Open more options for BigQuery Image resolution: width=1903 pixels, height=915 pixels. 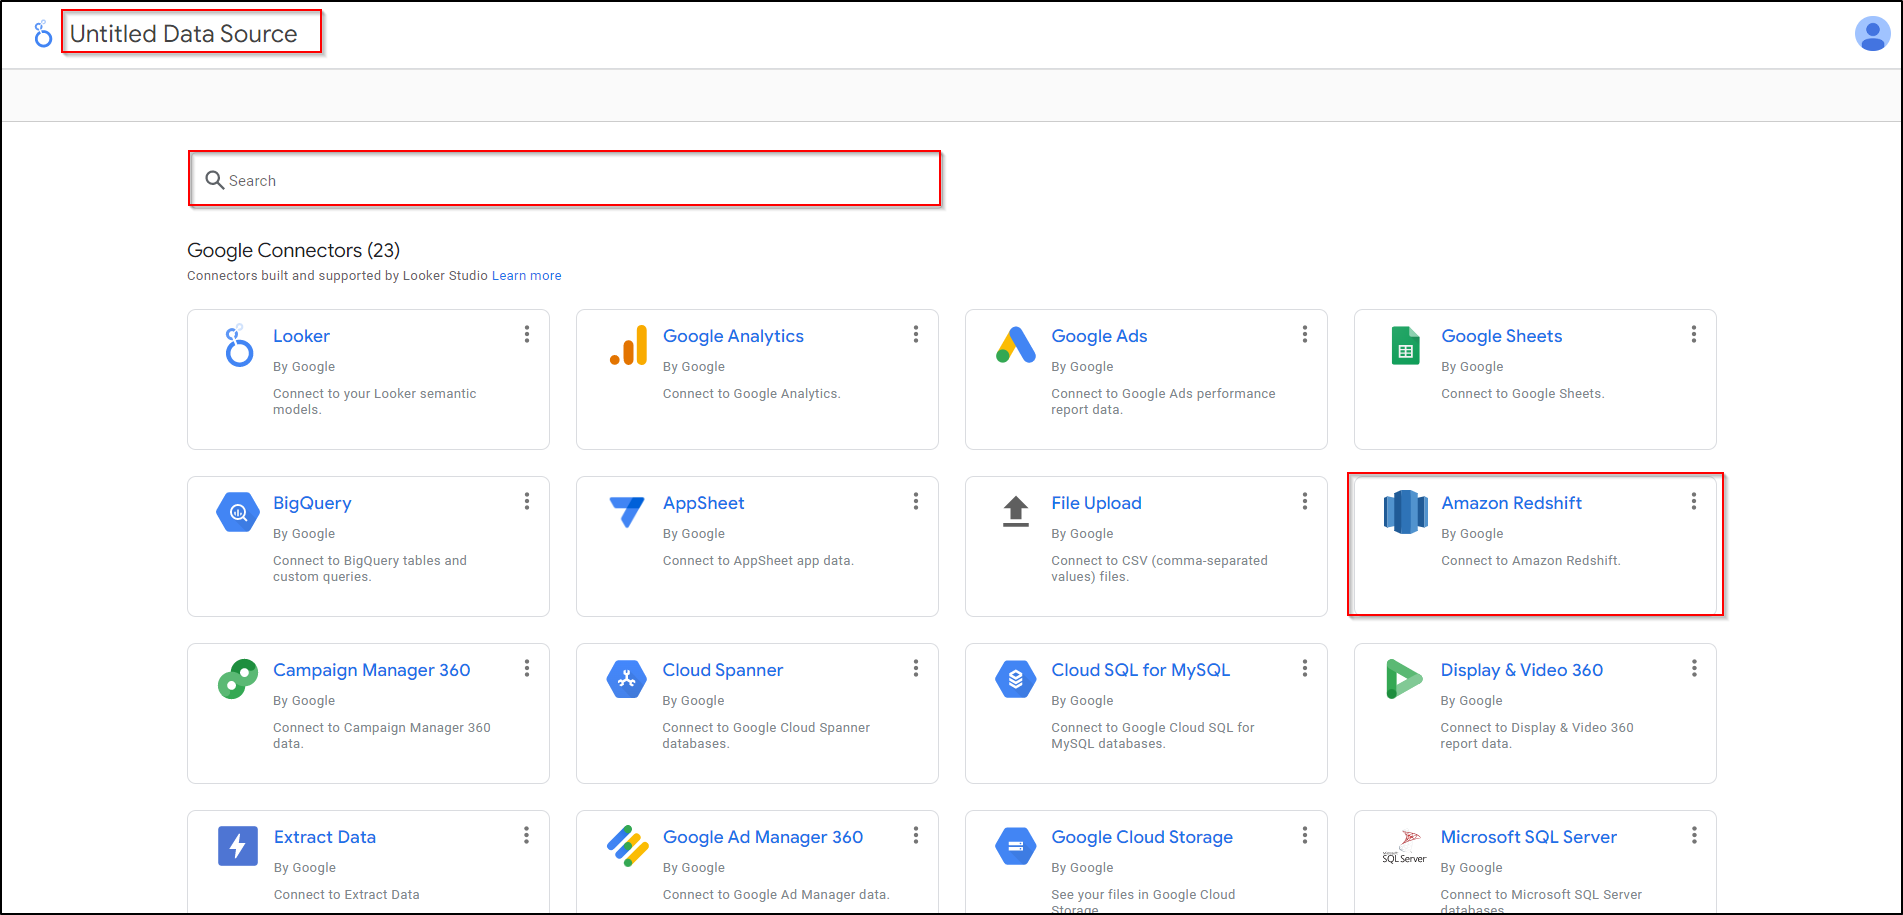[x=527, y=502]
